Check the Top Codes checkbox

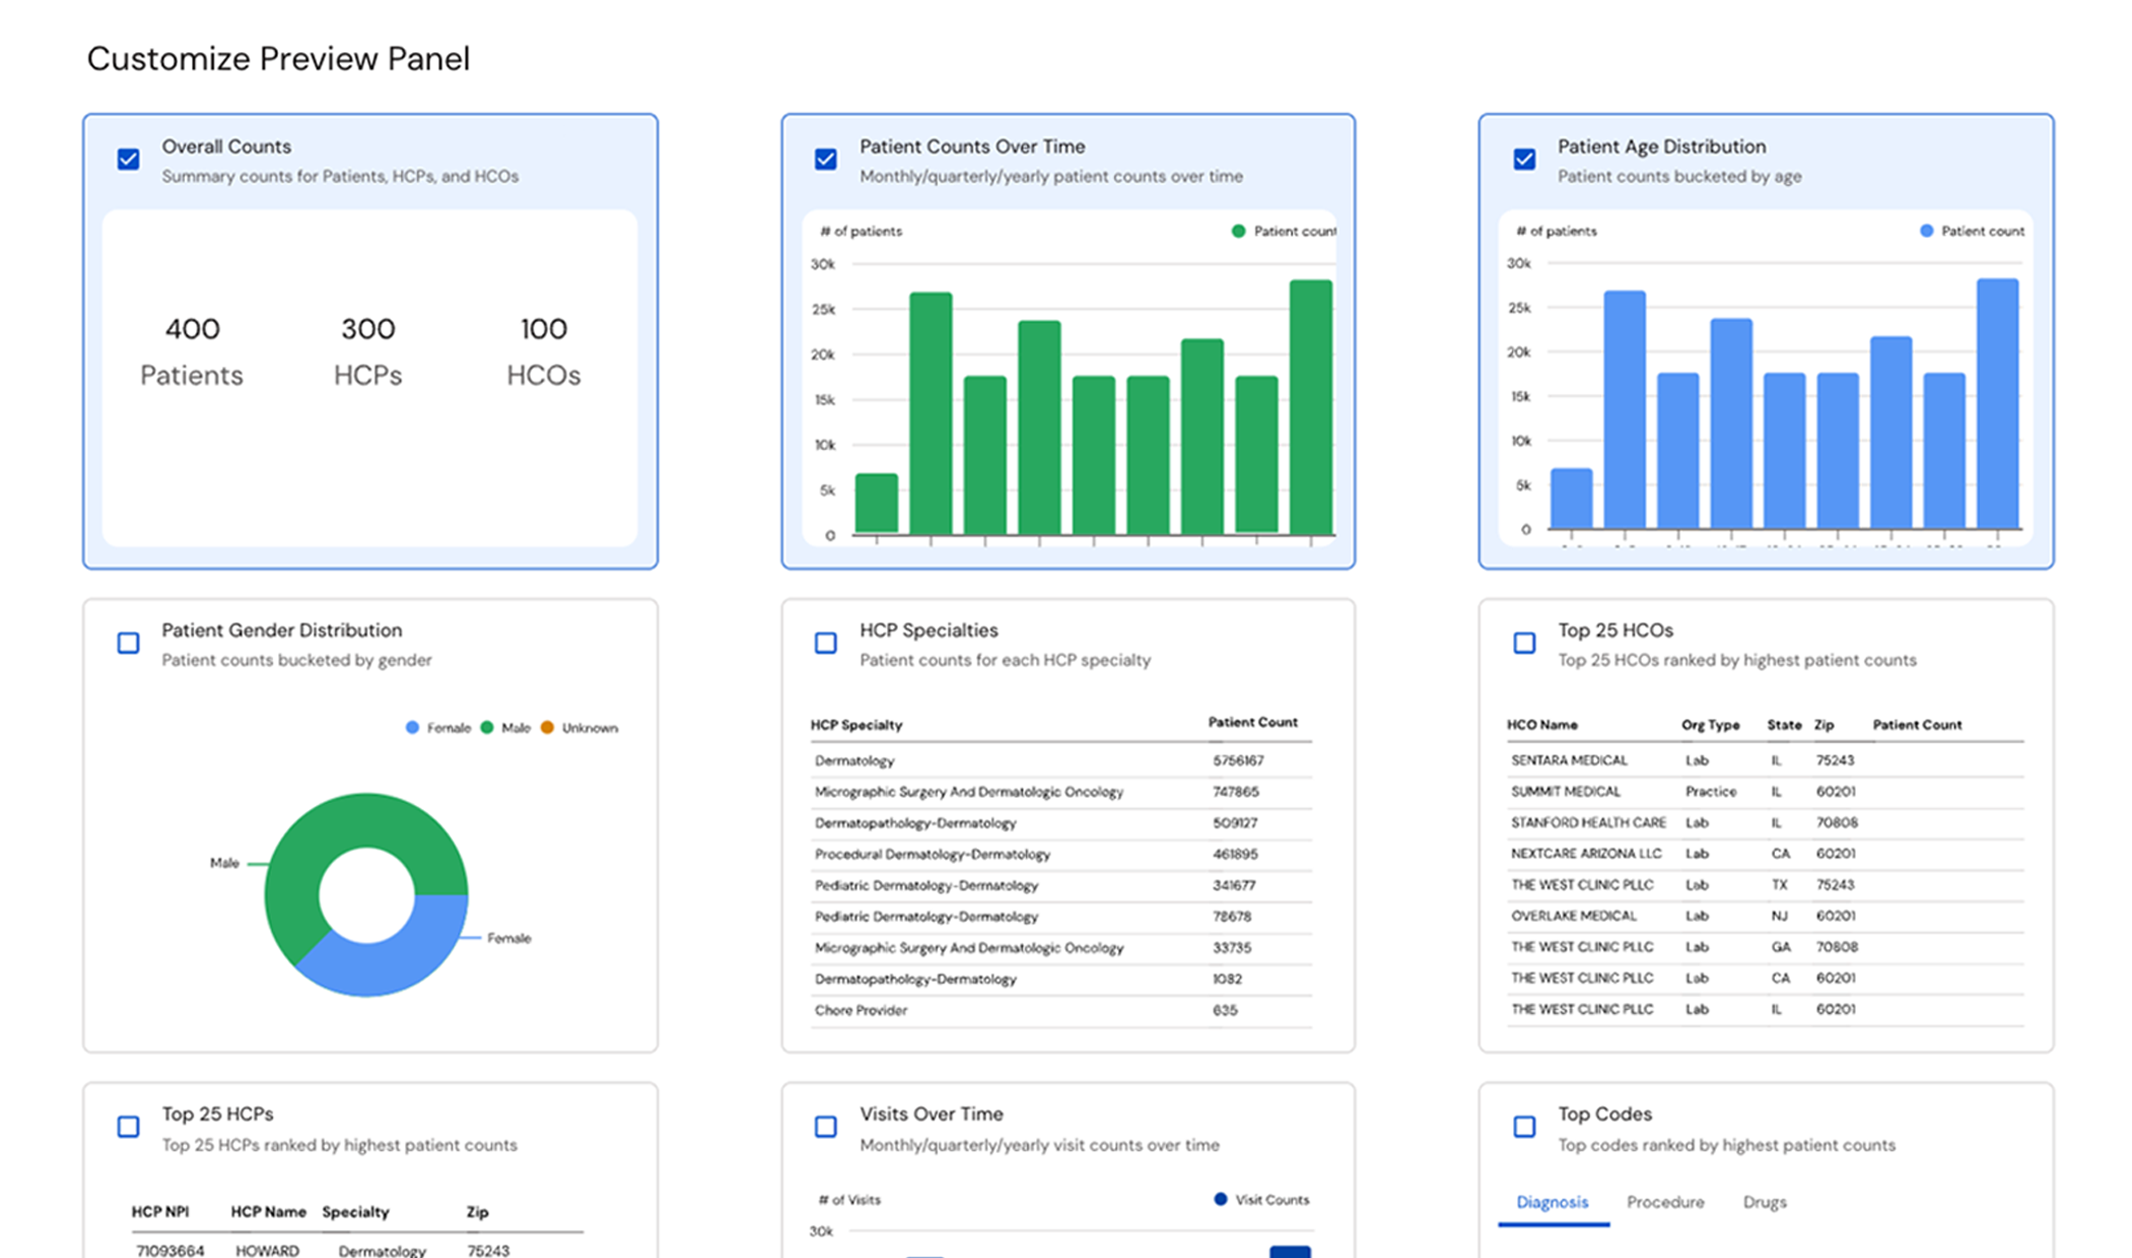pyautogui.click(x=1524, y=1127)
